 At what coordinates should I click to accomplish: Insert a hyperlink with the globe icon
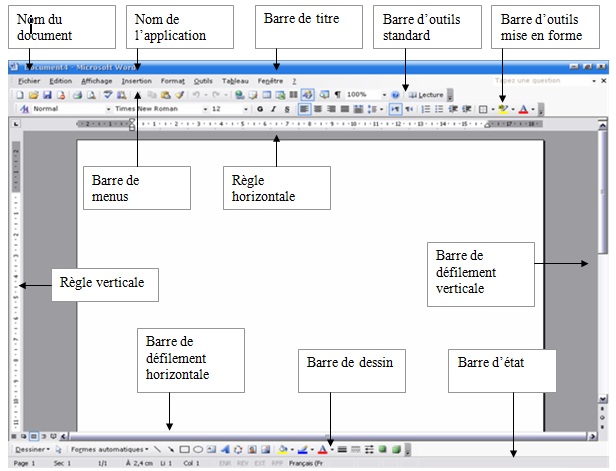coord(239,95)
